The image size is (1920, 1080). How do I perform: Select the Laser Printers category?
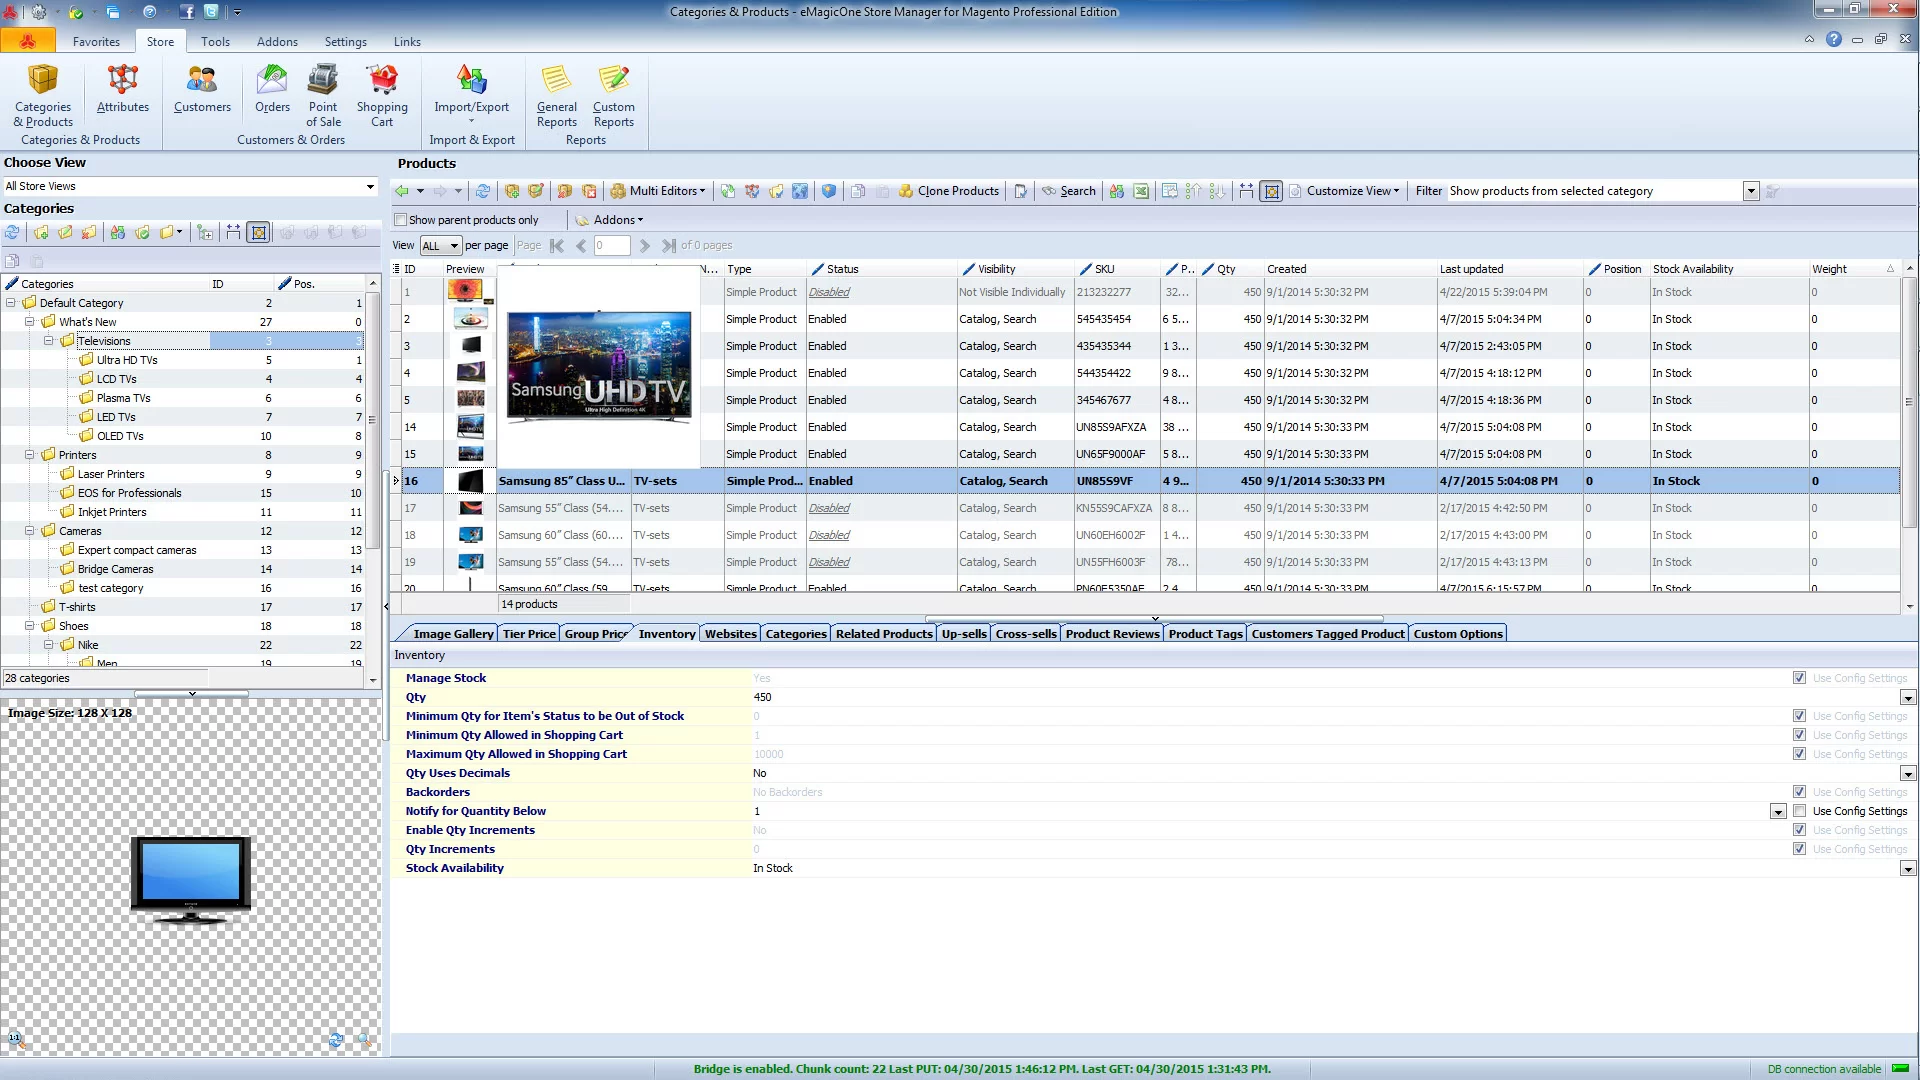point(111,474)
